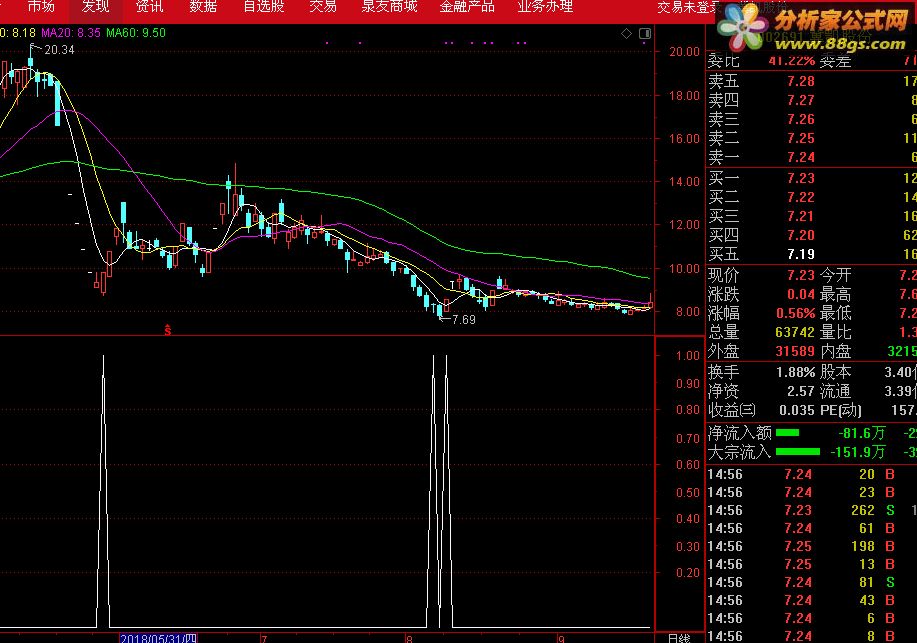This screenshot has width=917, height=643.
Task: Click the 净流入额 green bar
Action: [787, 433]
